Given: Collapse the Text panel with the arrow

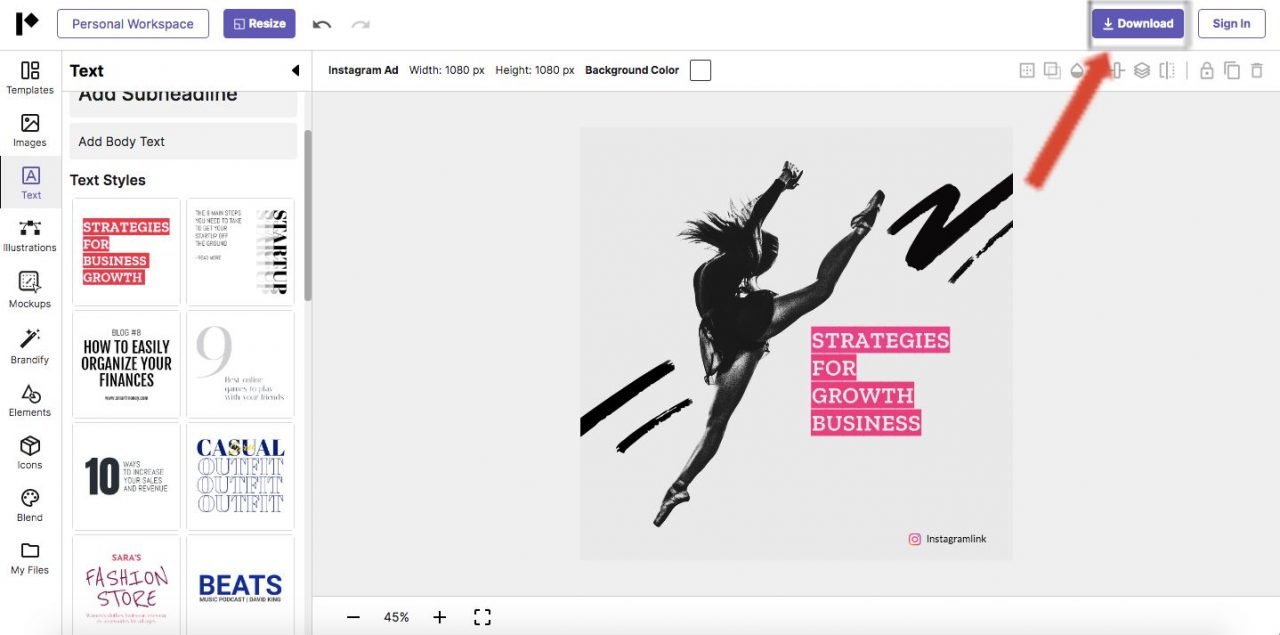Looking at the screenshot, I should [x=295, y=70].
